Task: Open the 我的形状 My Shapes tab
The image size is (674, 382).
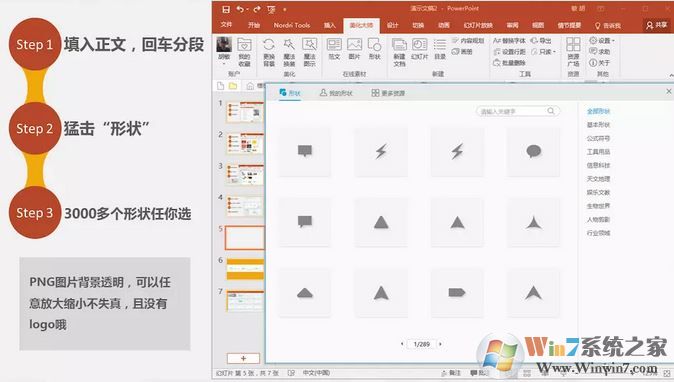Action: tap(336, 93)
